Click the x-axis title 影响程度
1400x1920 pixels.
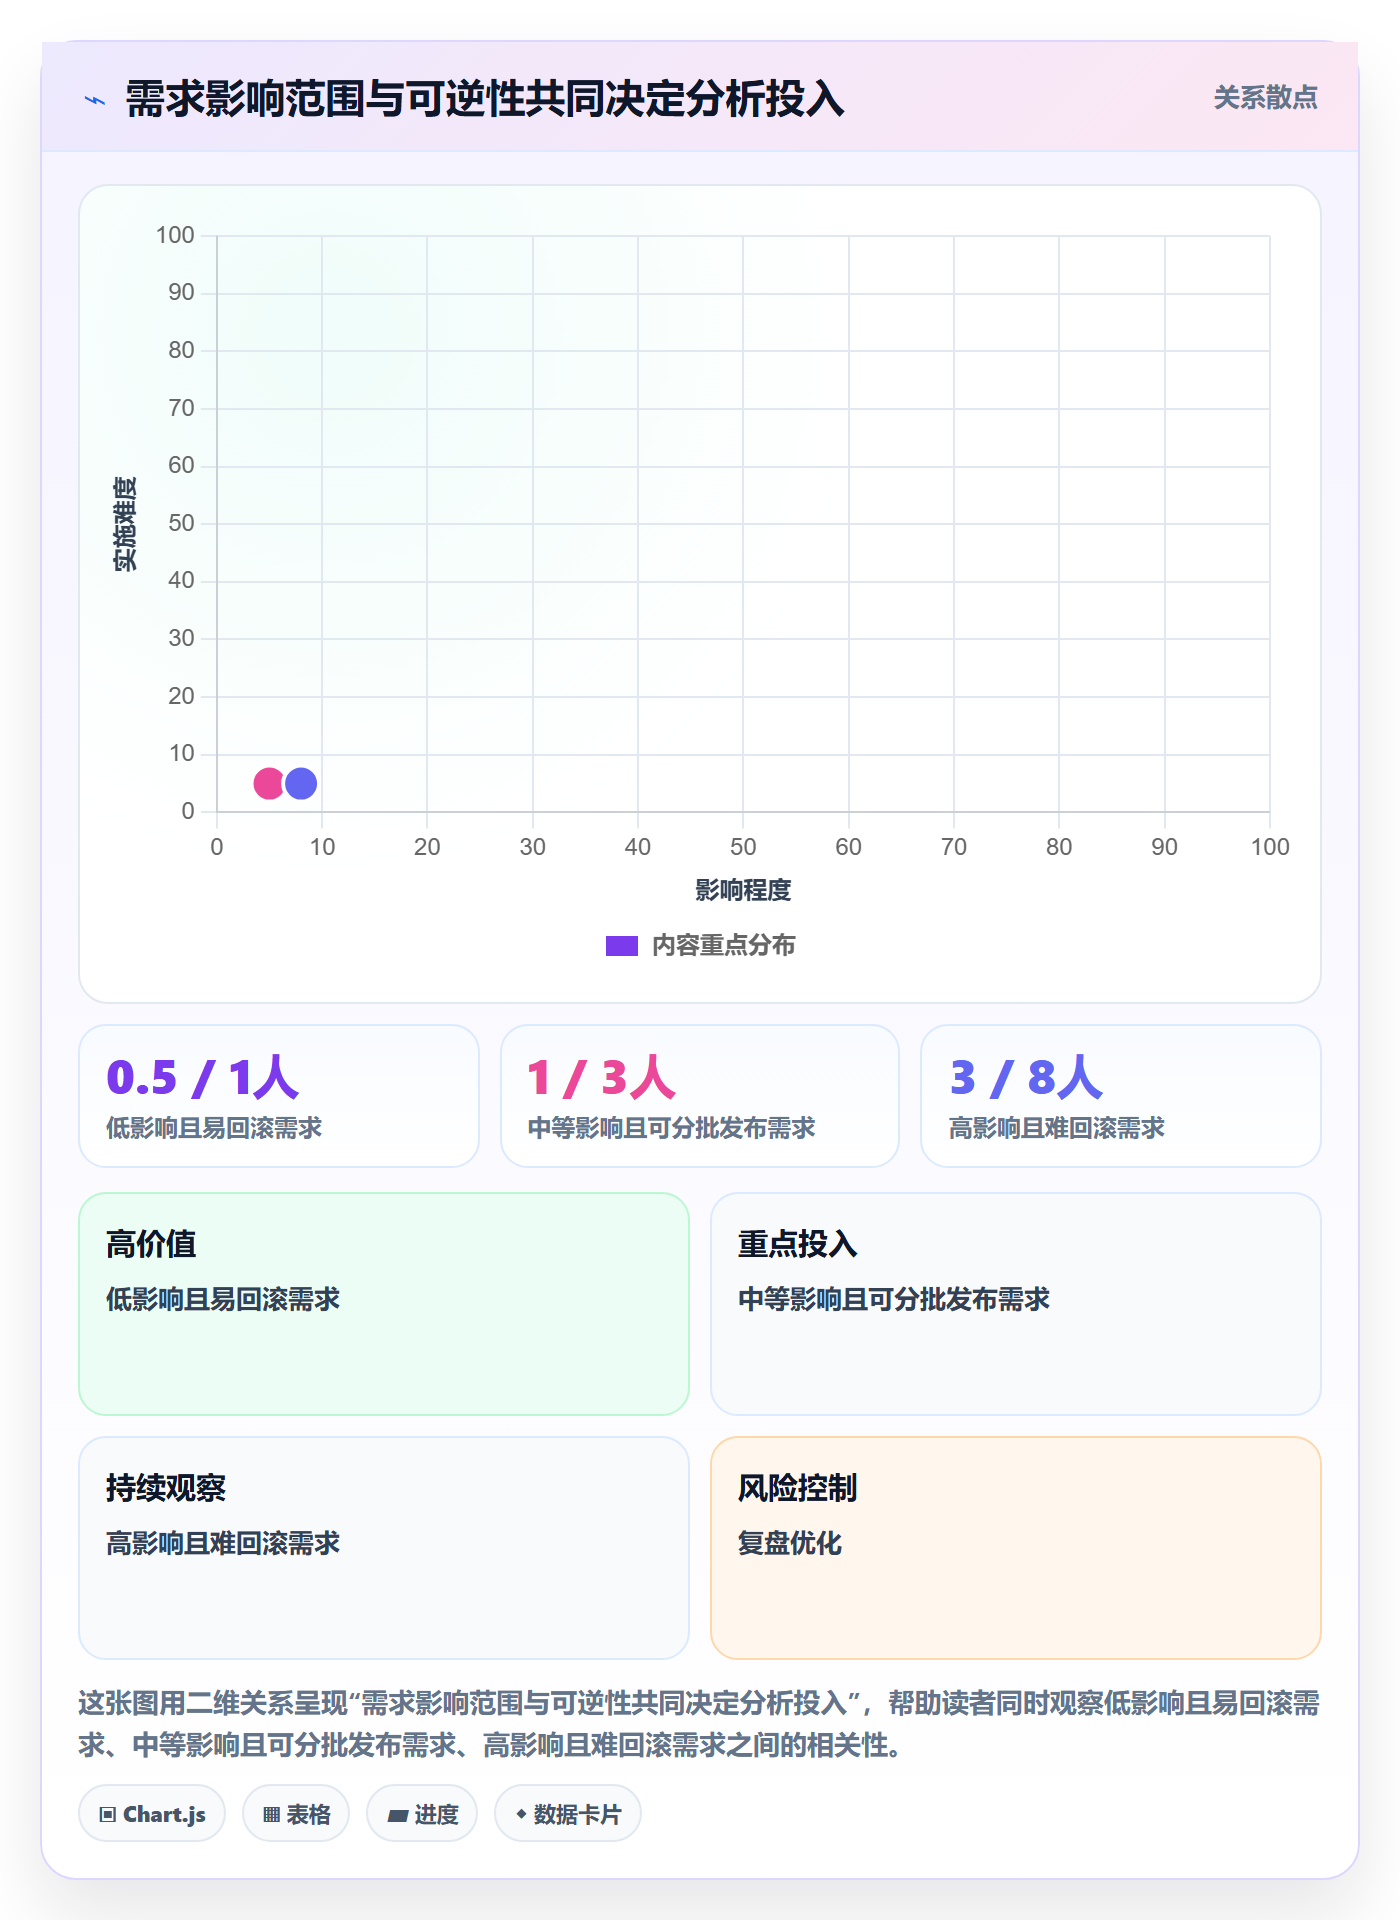coord(743,890)
